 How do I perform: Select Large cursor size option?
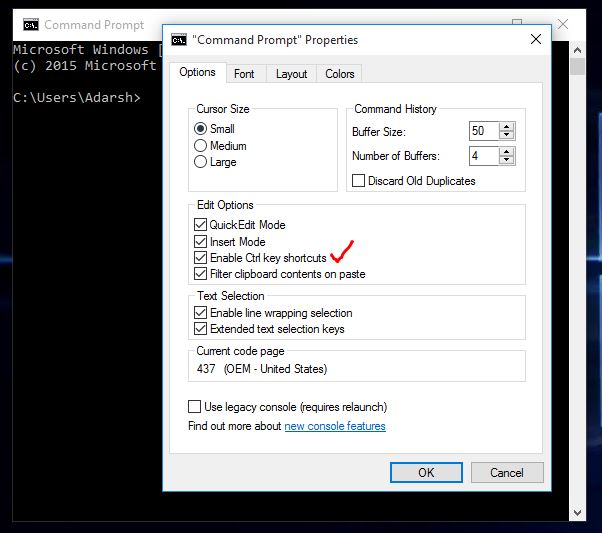pyautogui.click(x=201, y=161)
